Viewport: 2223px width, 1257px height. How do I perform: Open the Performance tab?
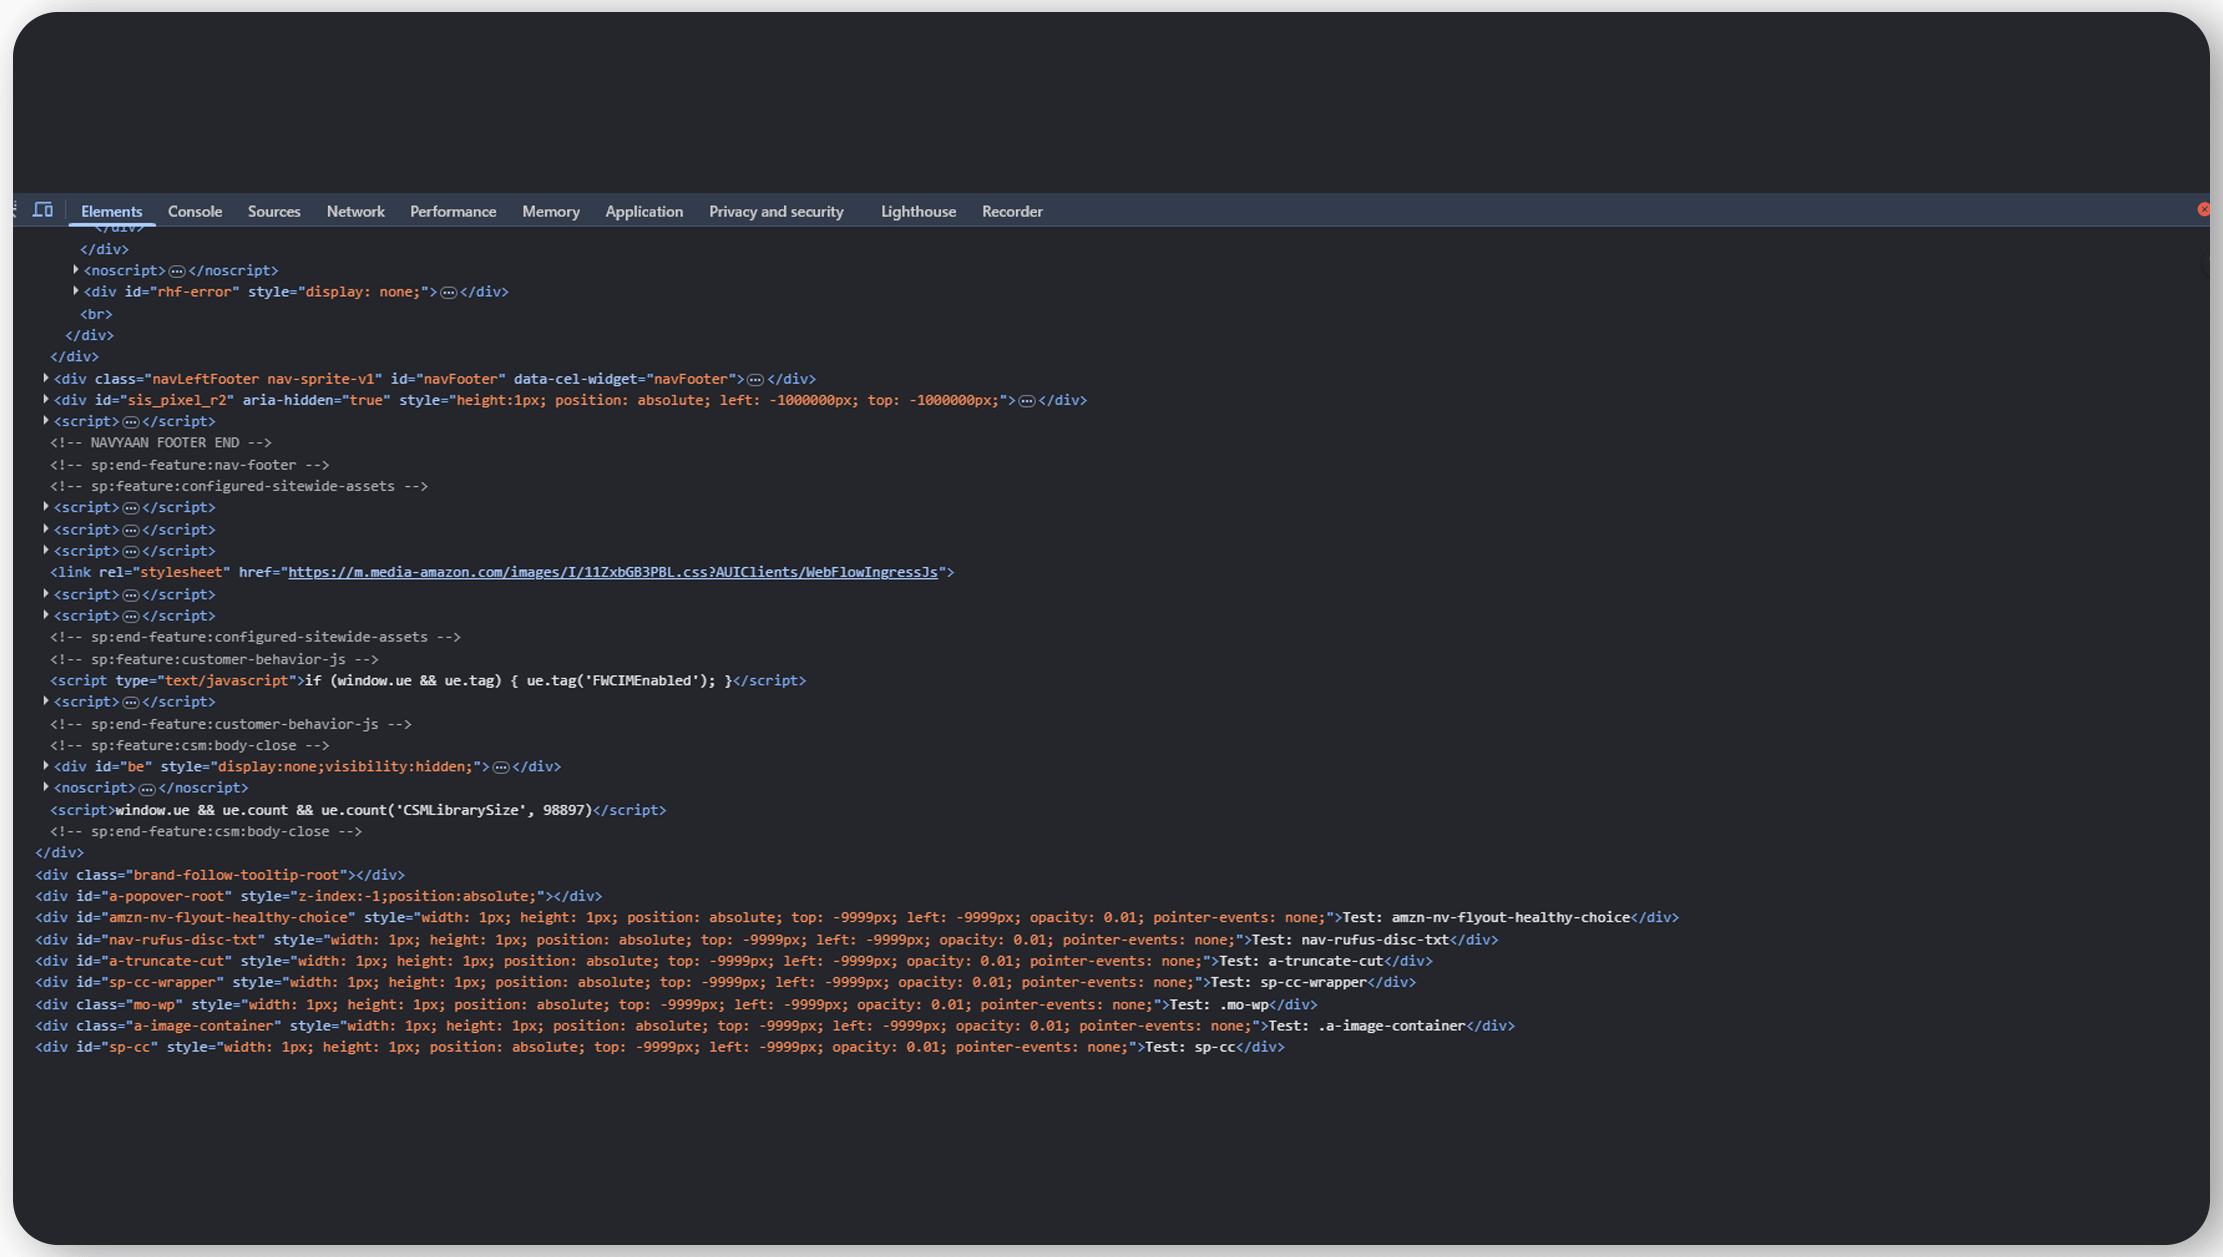coord(453,211)
